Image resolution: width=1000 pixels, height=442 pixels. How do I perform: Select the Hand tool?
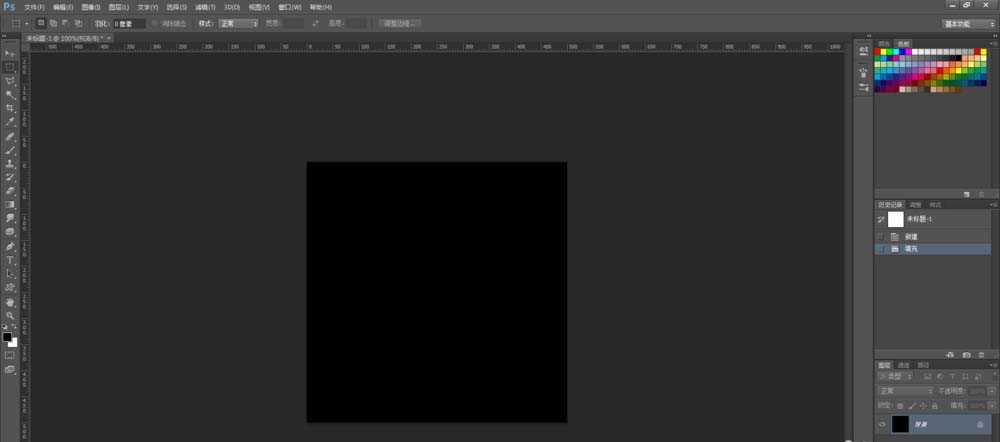(10, 301)
